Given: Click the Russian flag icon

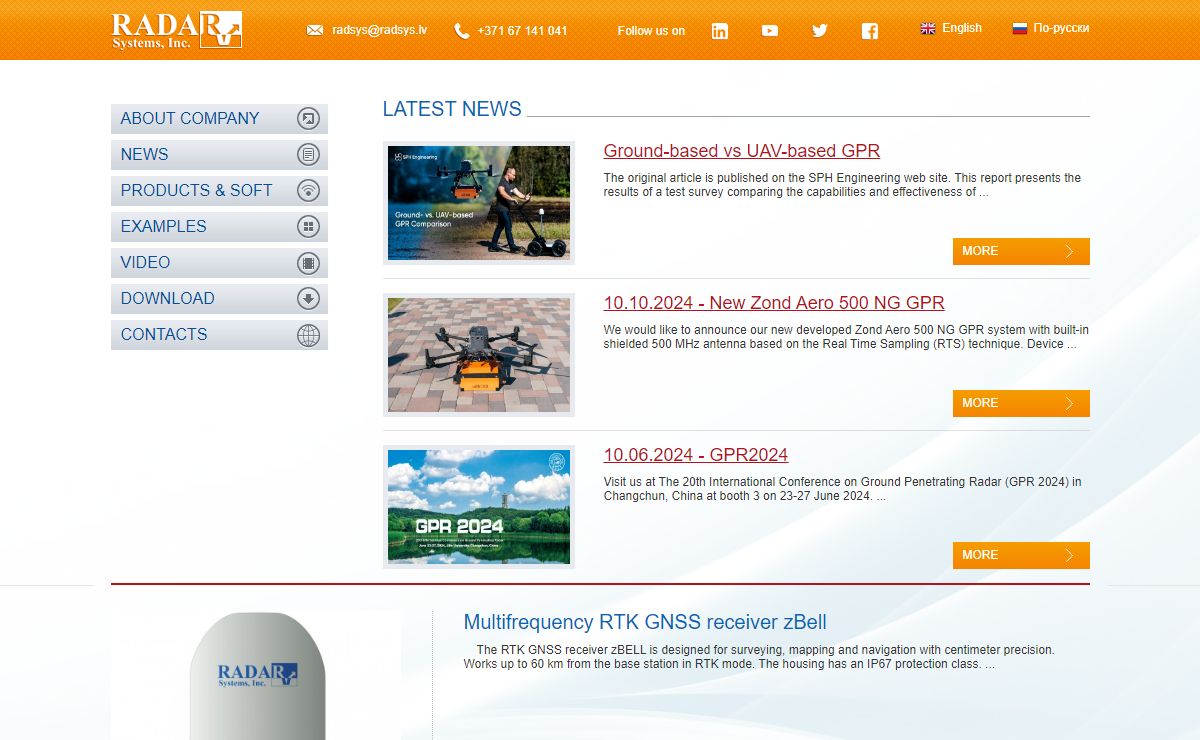Looking at the screenshot, I should [x=1020, y=29].
